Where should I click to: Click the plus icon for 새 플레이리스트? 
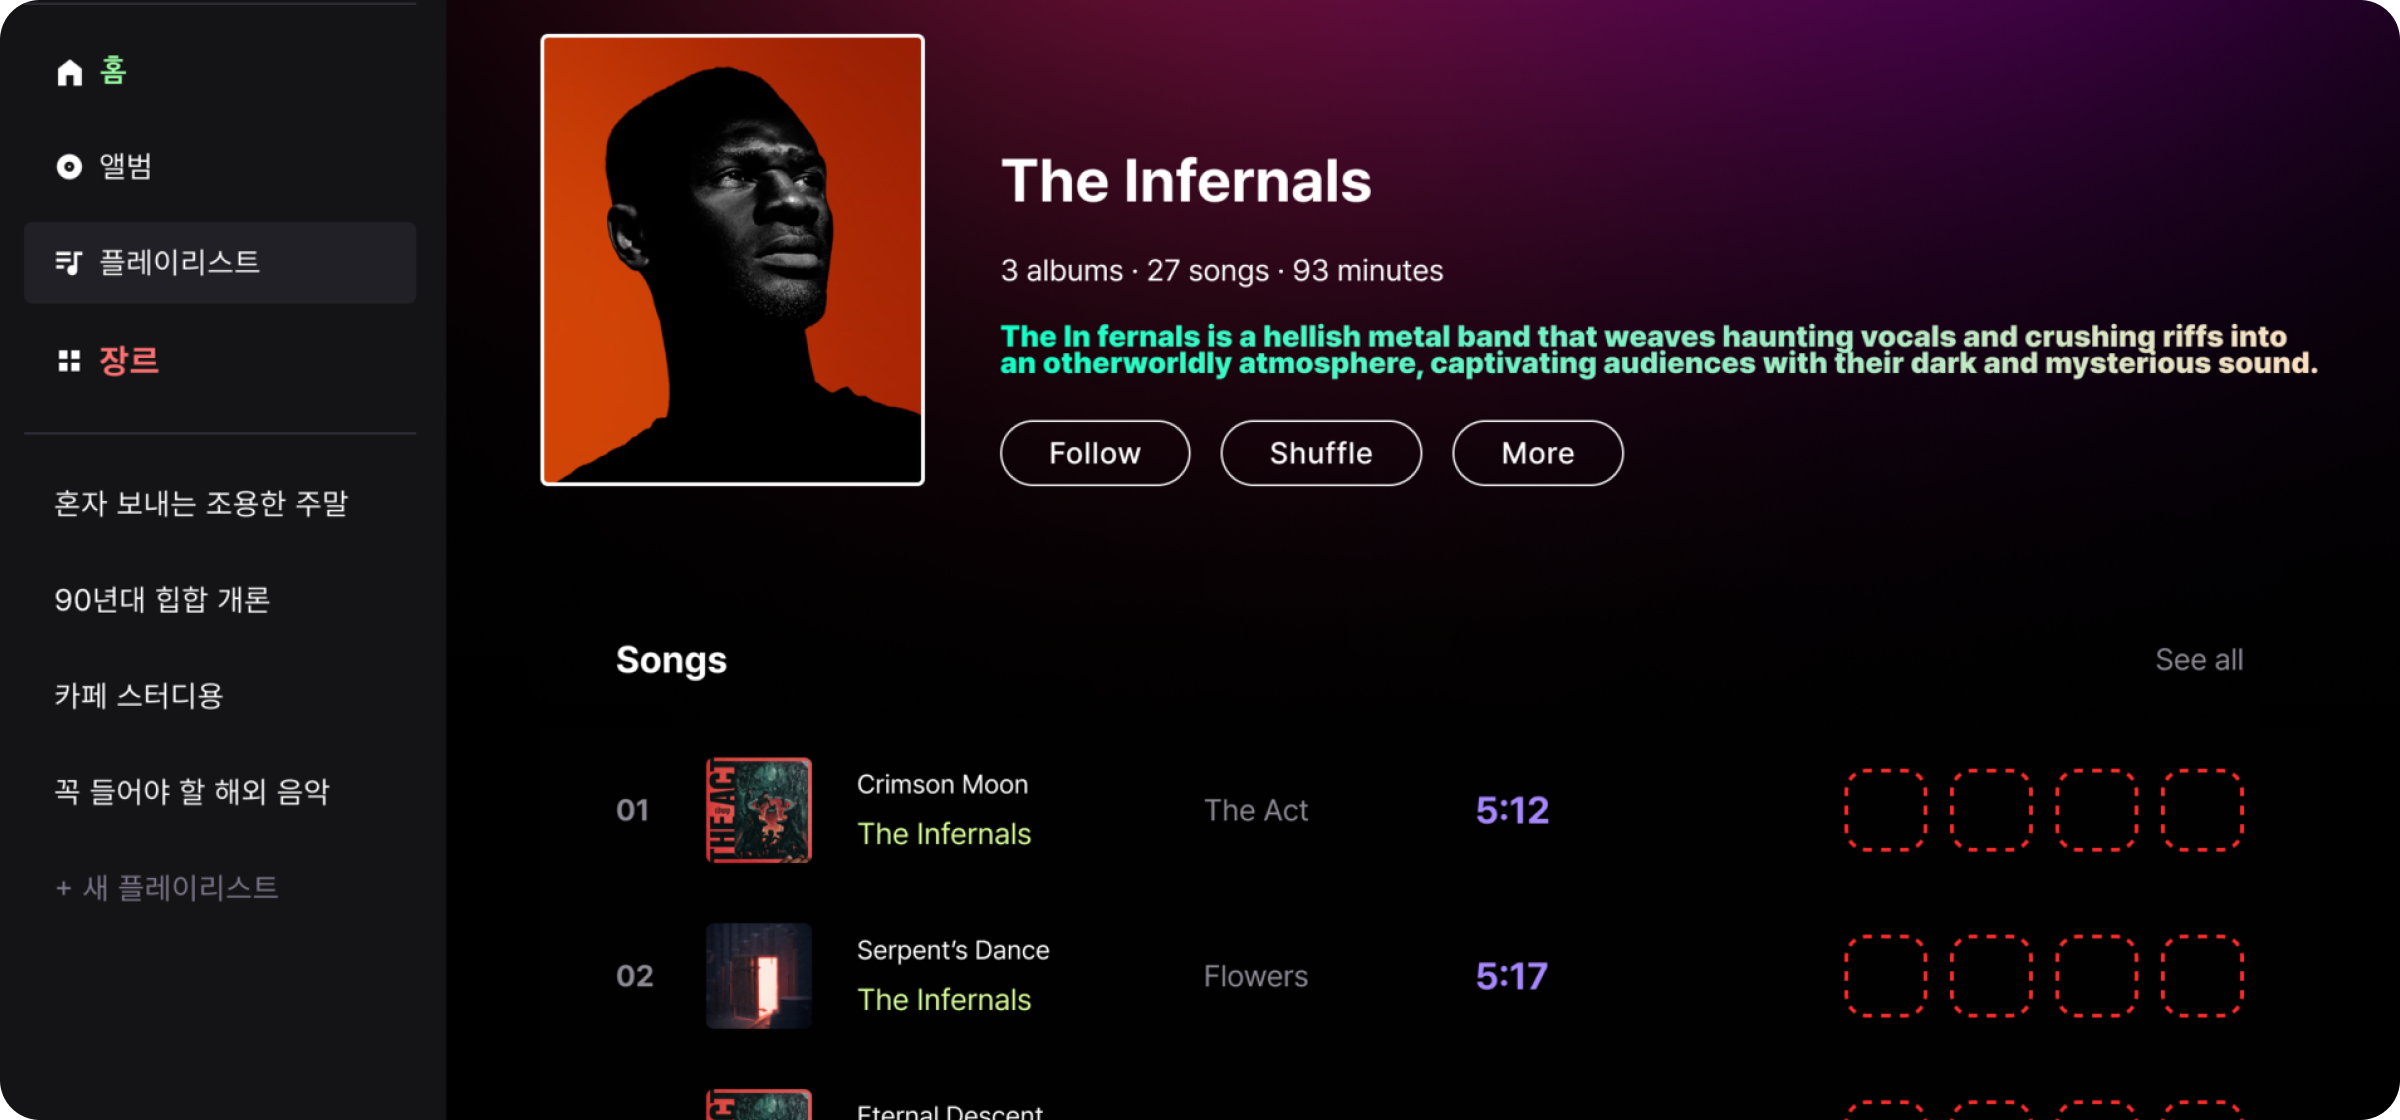click(63, 888)
